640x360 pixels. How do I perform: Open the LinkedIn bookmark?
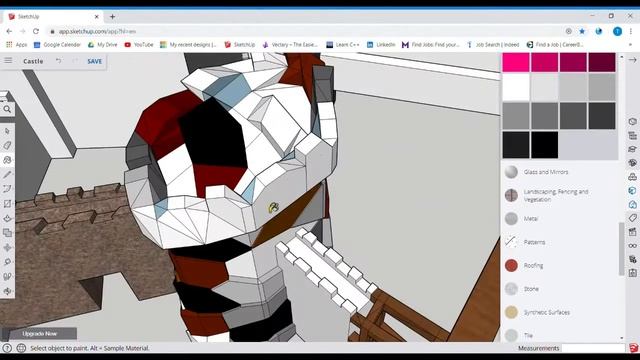(381, 45)
